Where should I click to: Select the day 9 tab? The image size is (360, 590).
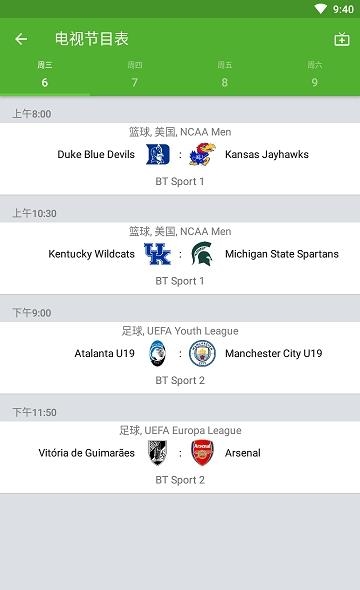tap(315, 75)
